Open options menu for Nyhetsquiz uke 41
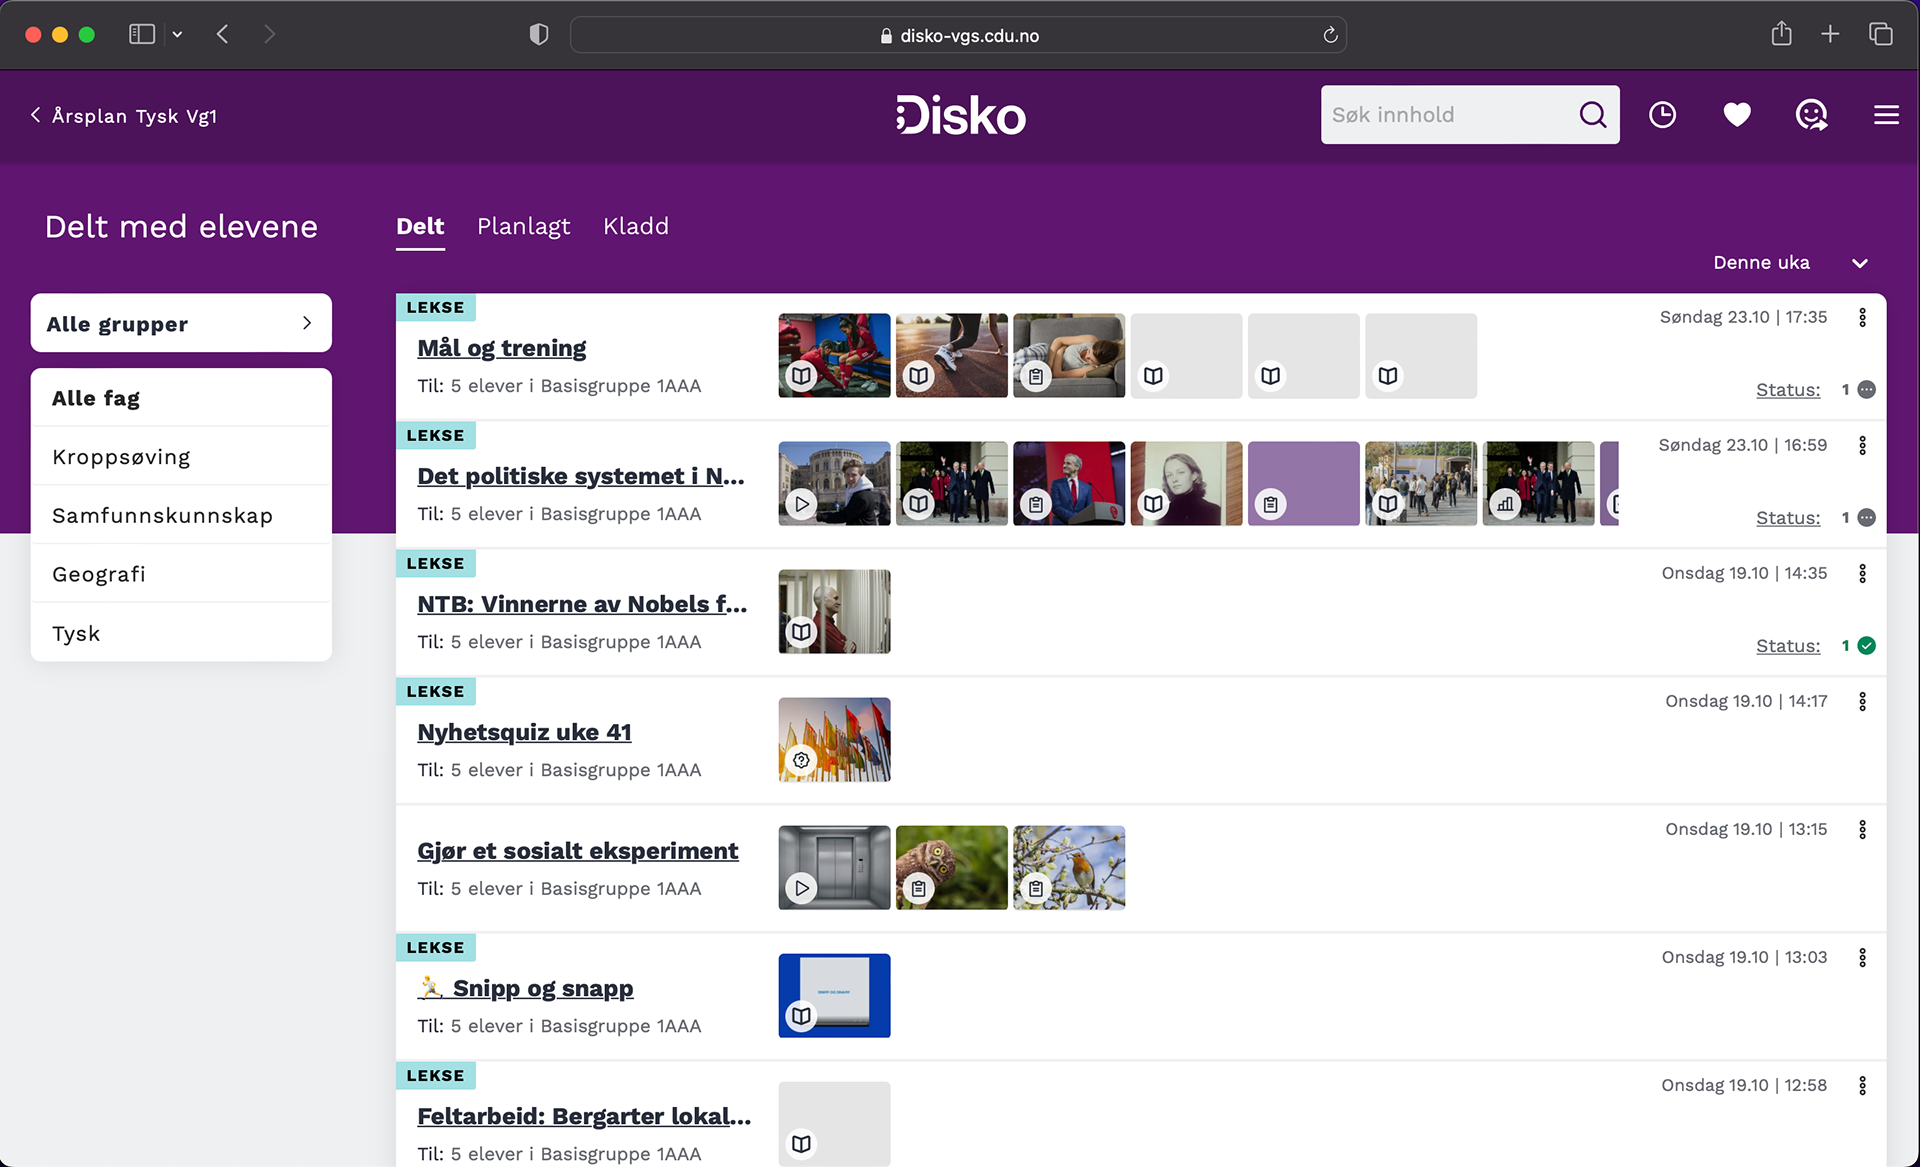The width and height of the screenshot is (1920, 1167). click(1862, 701)
